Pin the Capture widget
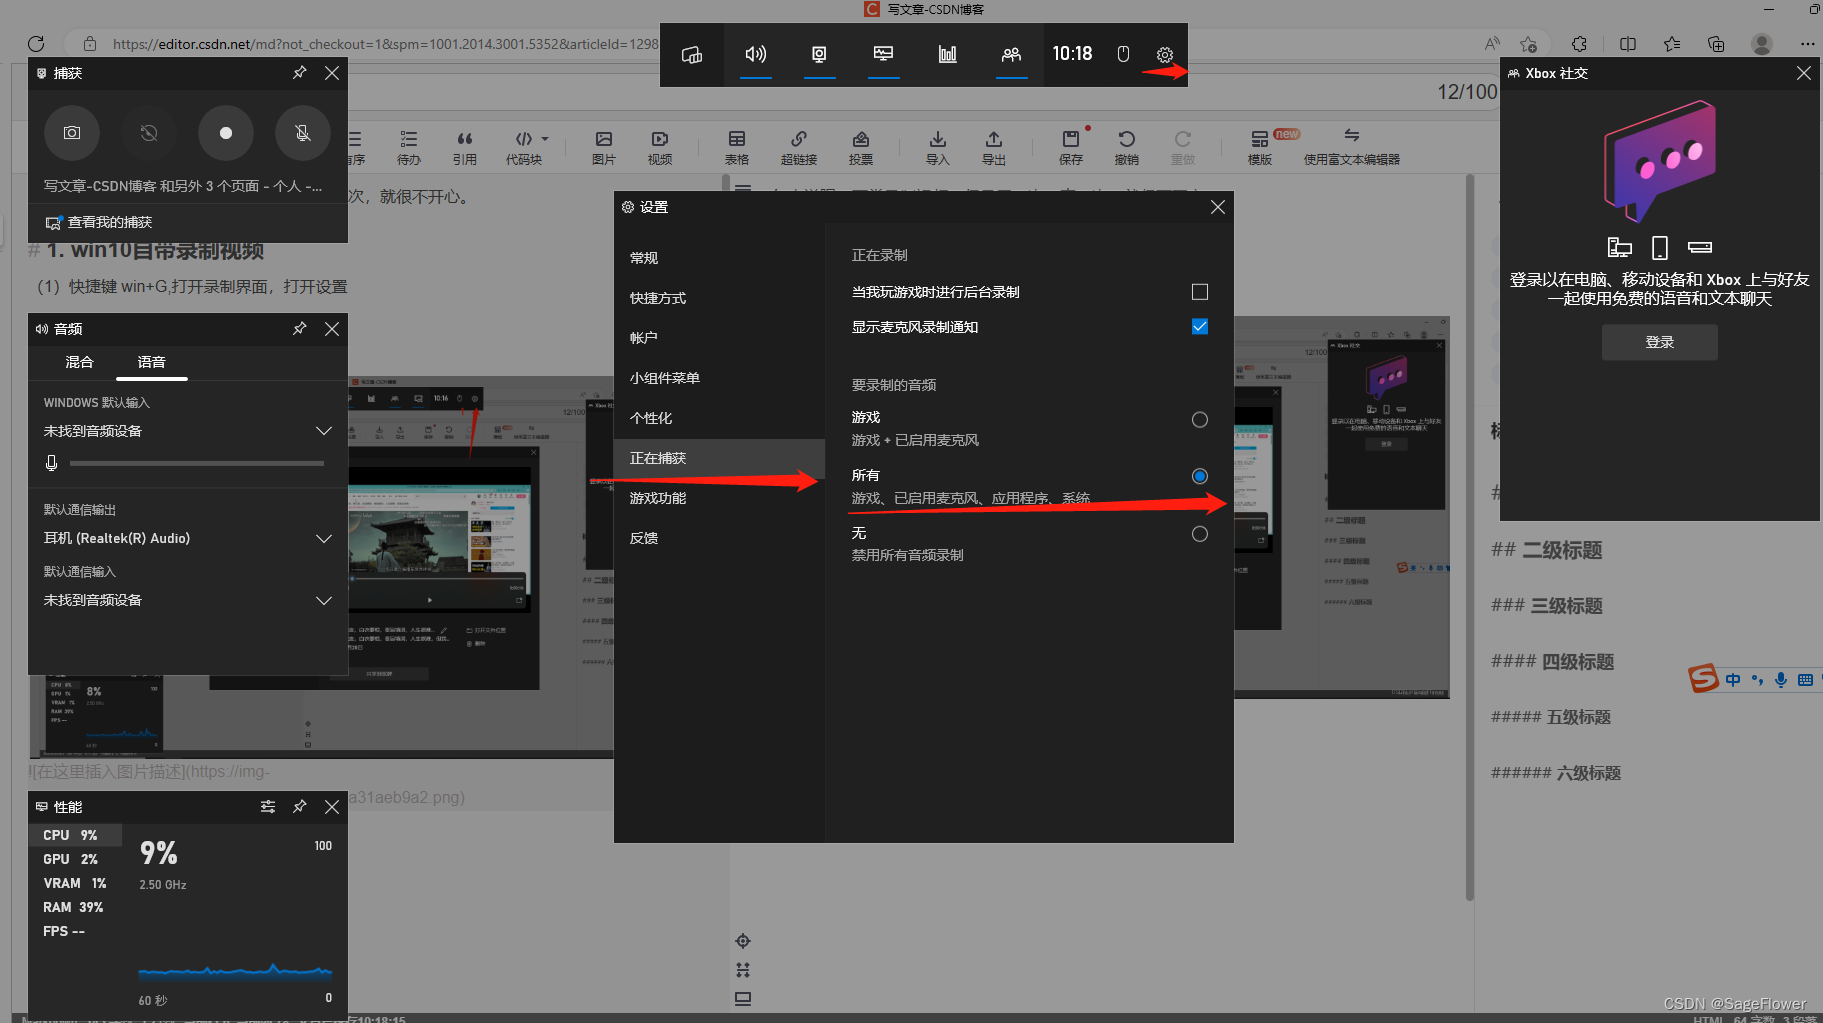The image size is (1823, 1023). 299,73
